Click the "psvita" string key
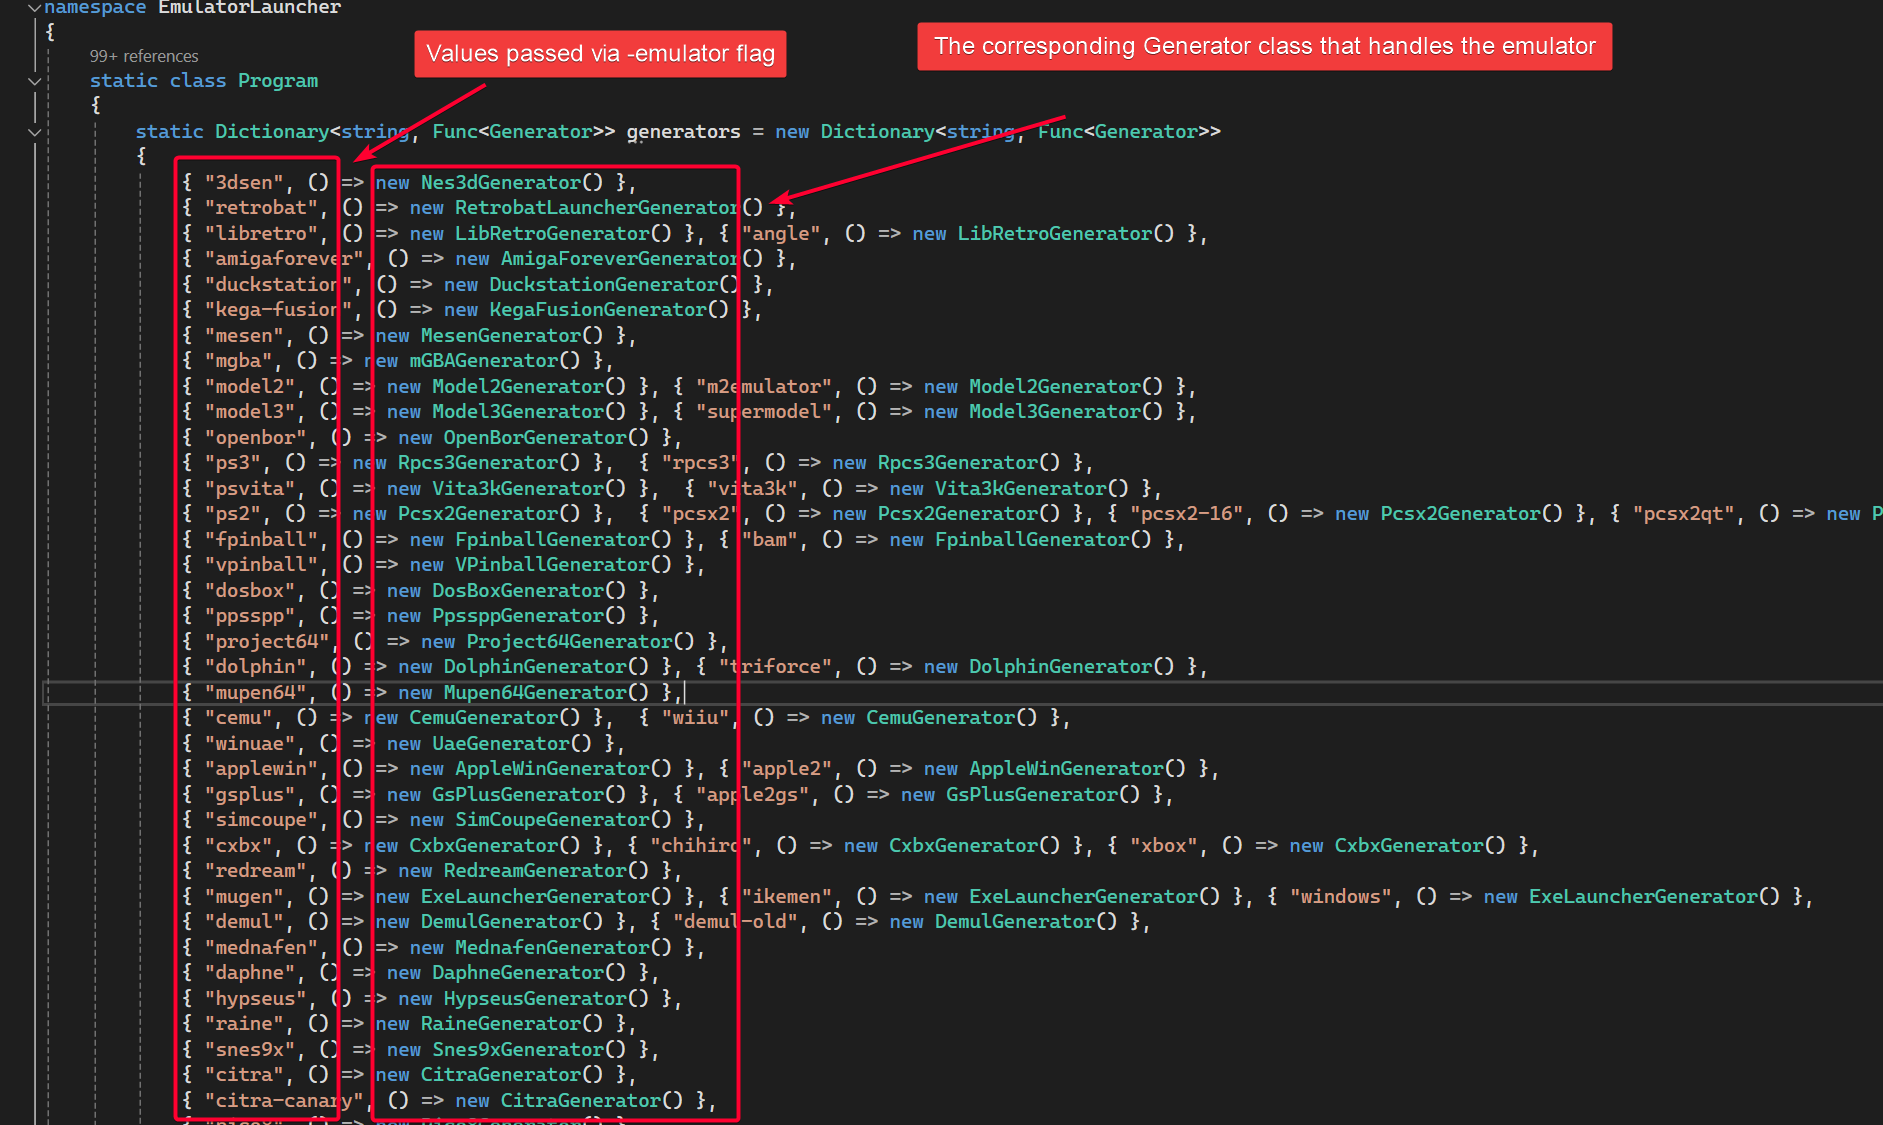The height and width of the screenshot is (1125, 1883). click(251, 489)
